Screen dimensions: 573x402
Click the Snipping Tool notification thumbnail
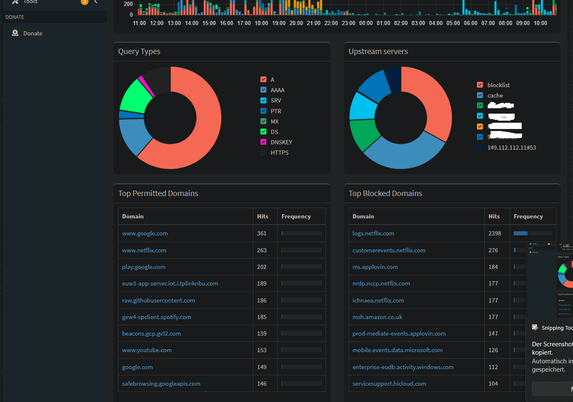pos(550,280)
